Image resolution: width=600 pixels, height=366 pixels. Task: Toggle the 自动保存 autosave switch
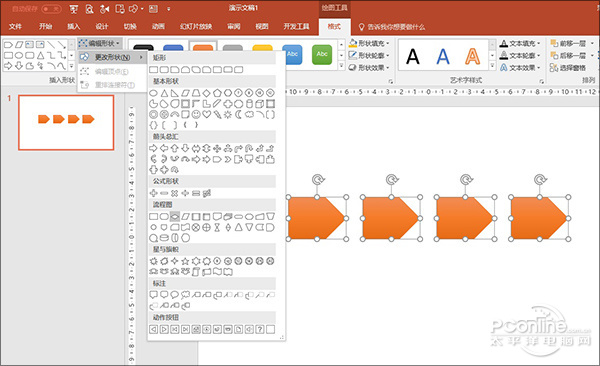(x=51, y=9)
